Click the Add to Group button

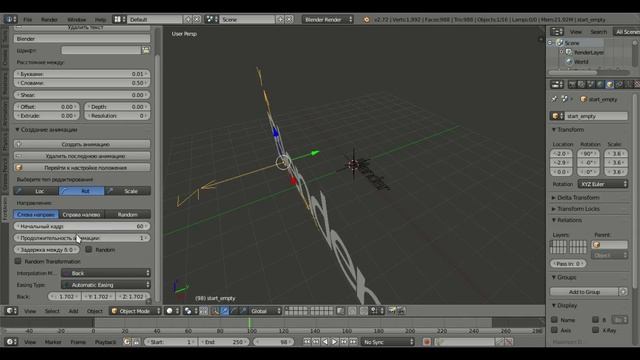tap(584, 292)
